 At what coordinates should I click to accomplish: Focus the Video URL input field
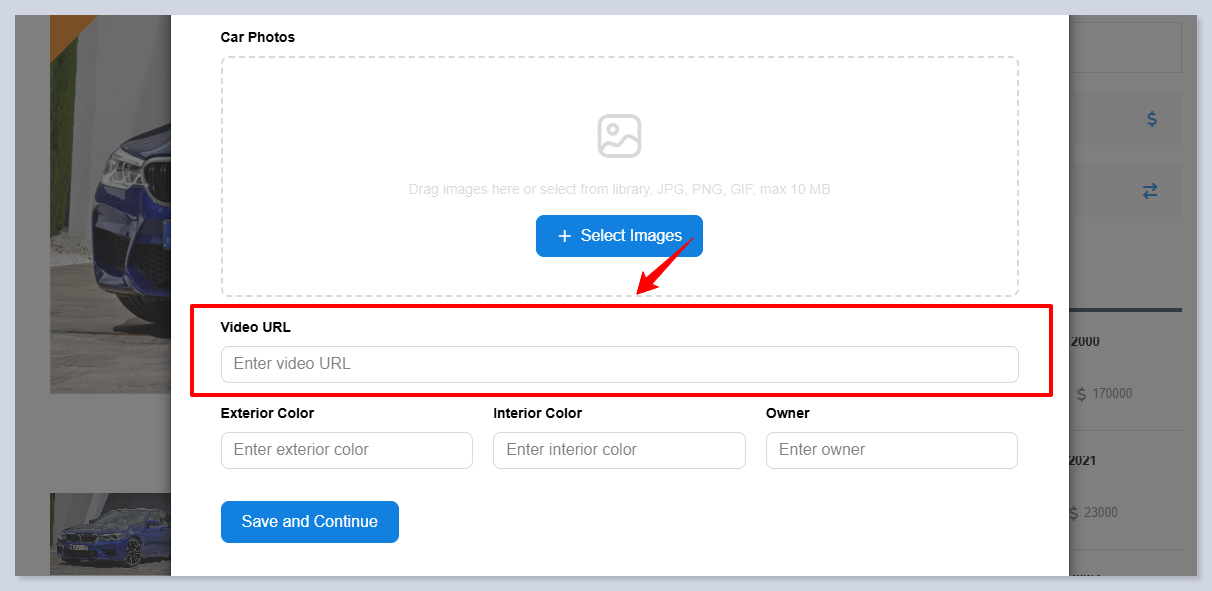point(619,364)
